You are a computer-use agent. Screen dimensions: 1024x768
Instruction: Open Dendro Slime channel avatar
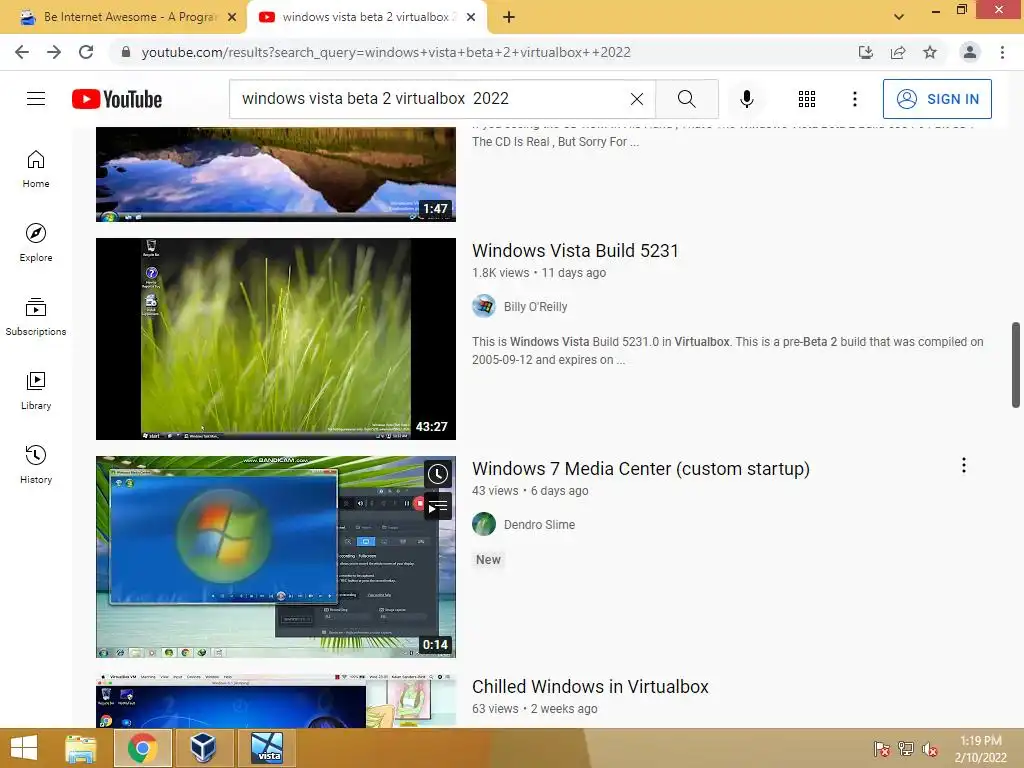(484, 524)
